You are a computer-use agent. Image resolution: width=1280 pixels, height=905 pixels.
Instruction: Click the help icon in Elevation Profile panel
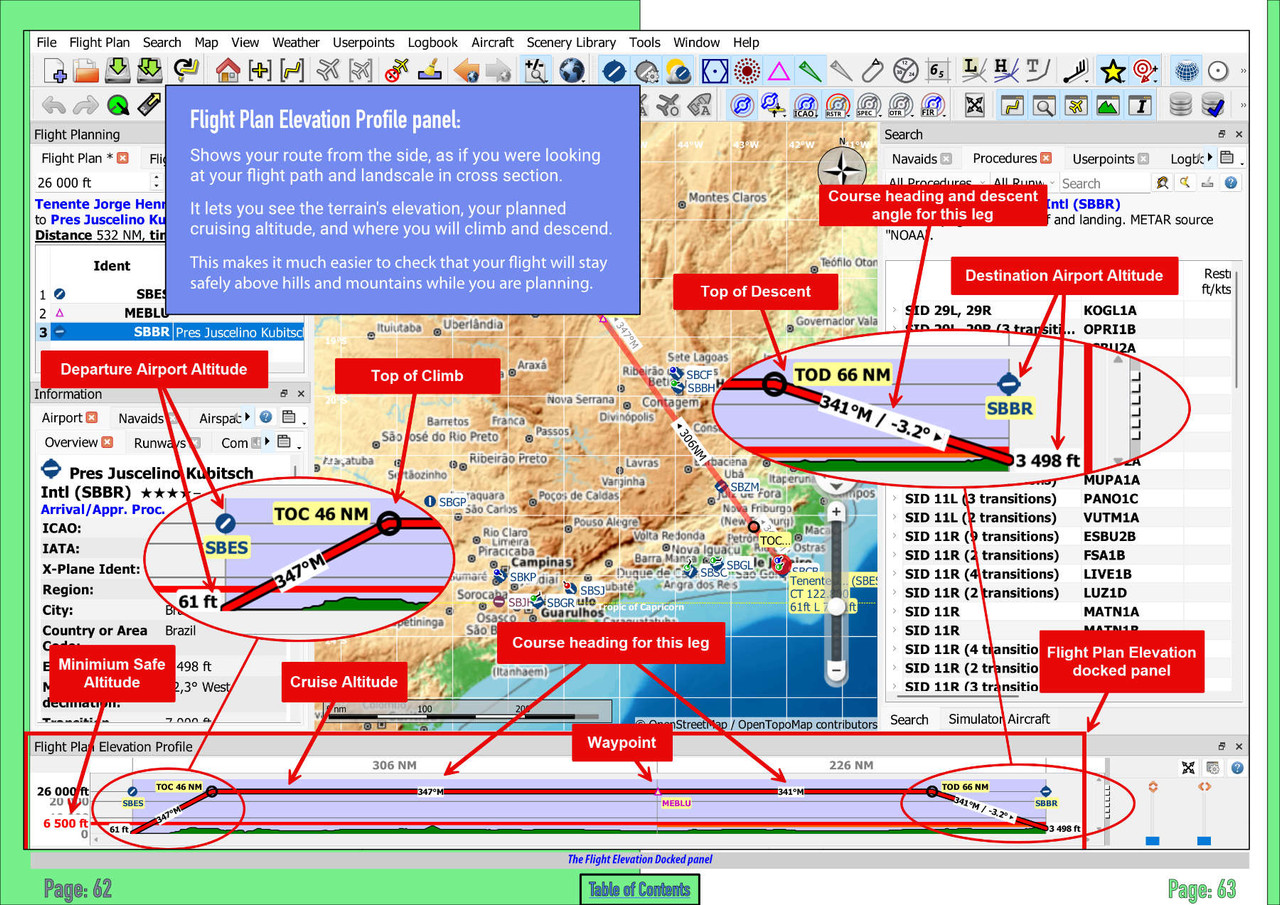[x=1237, y=768]
